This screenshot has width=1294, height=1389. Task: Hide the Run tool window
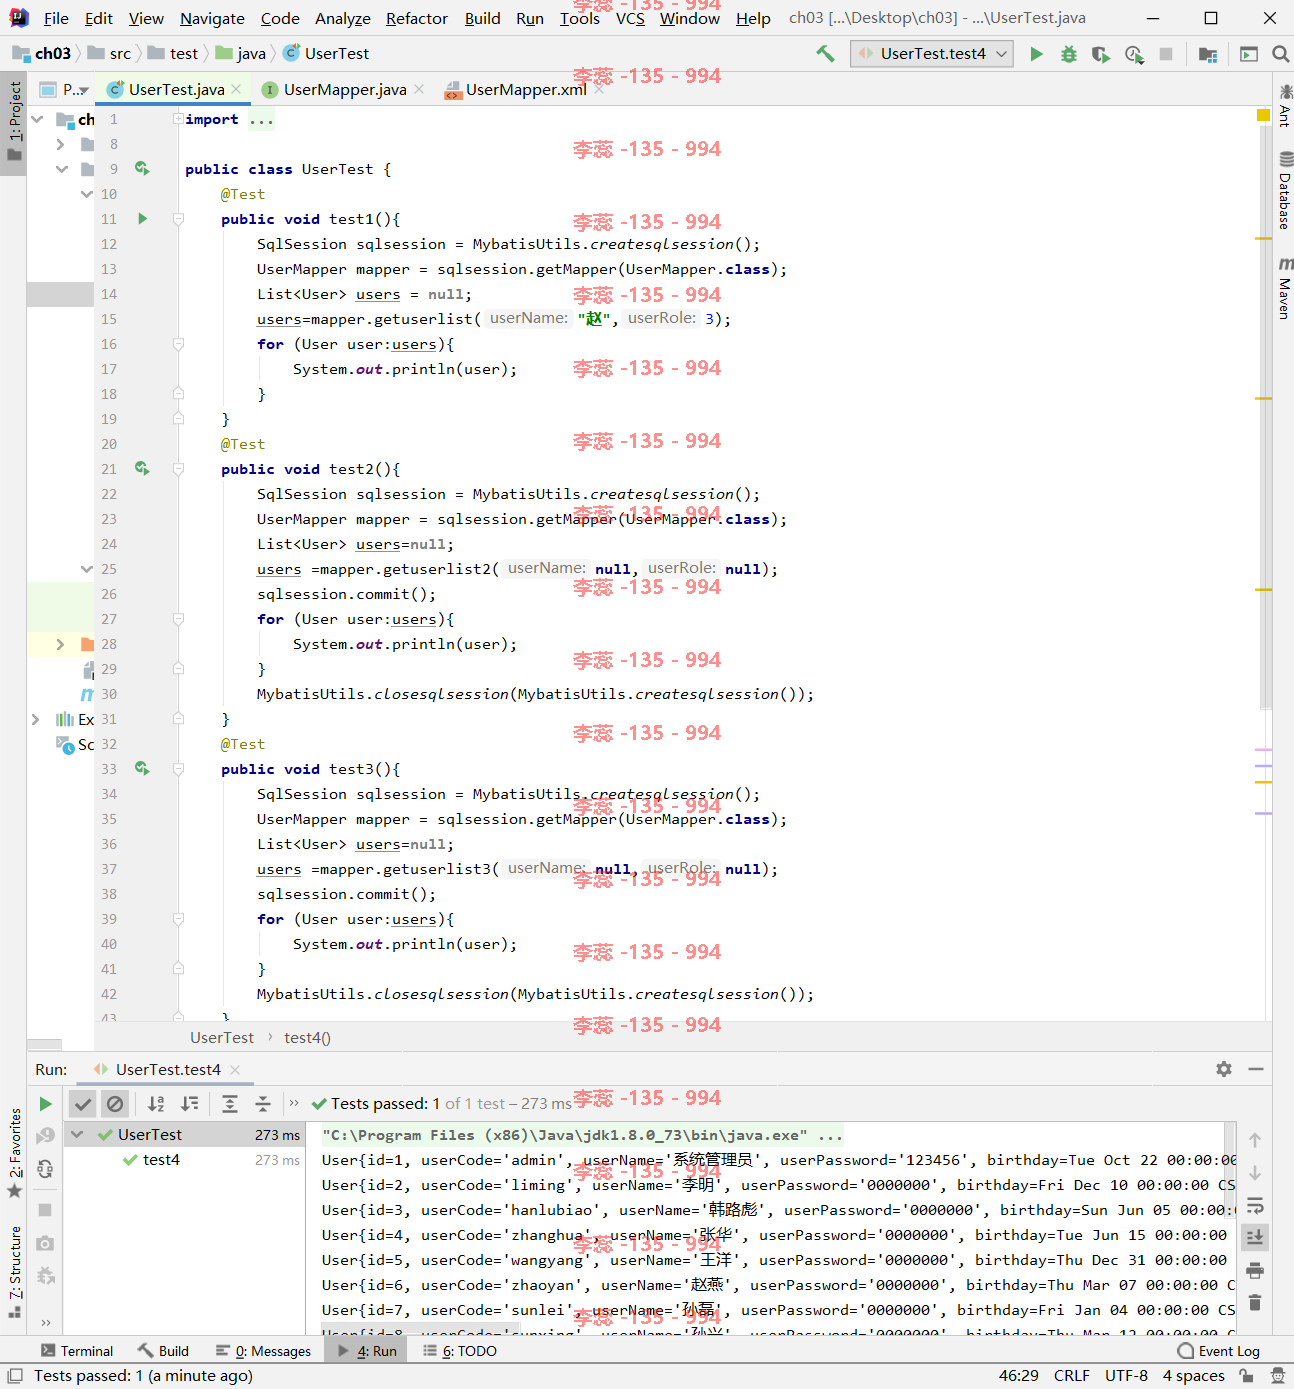1256,1069
